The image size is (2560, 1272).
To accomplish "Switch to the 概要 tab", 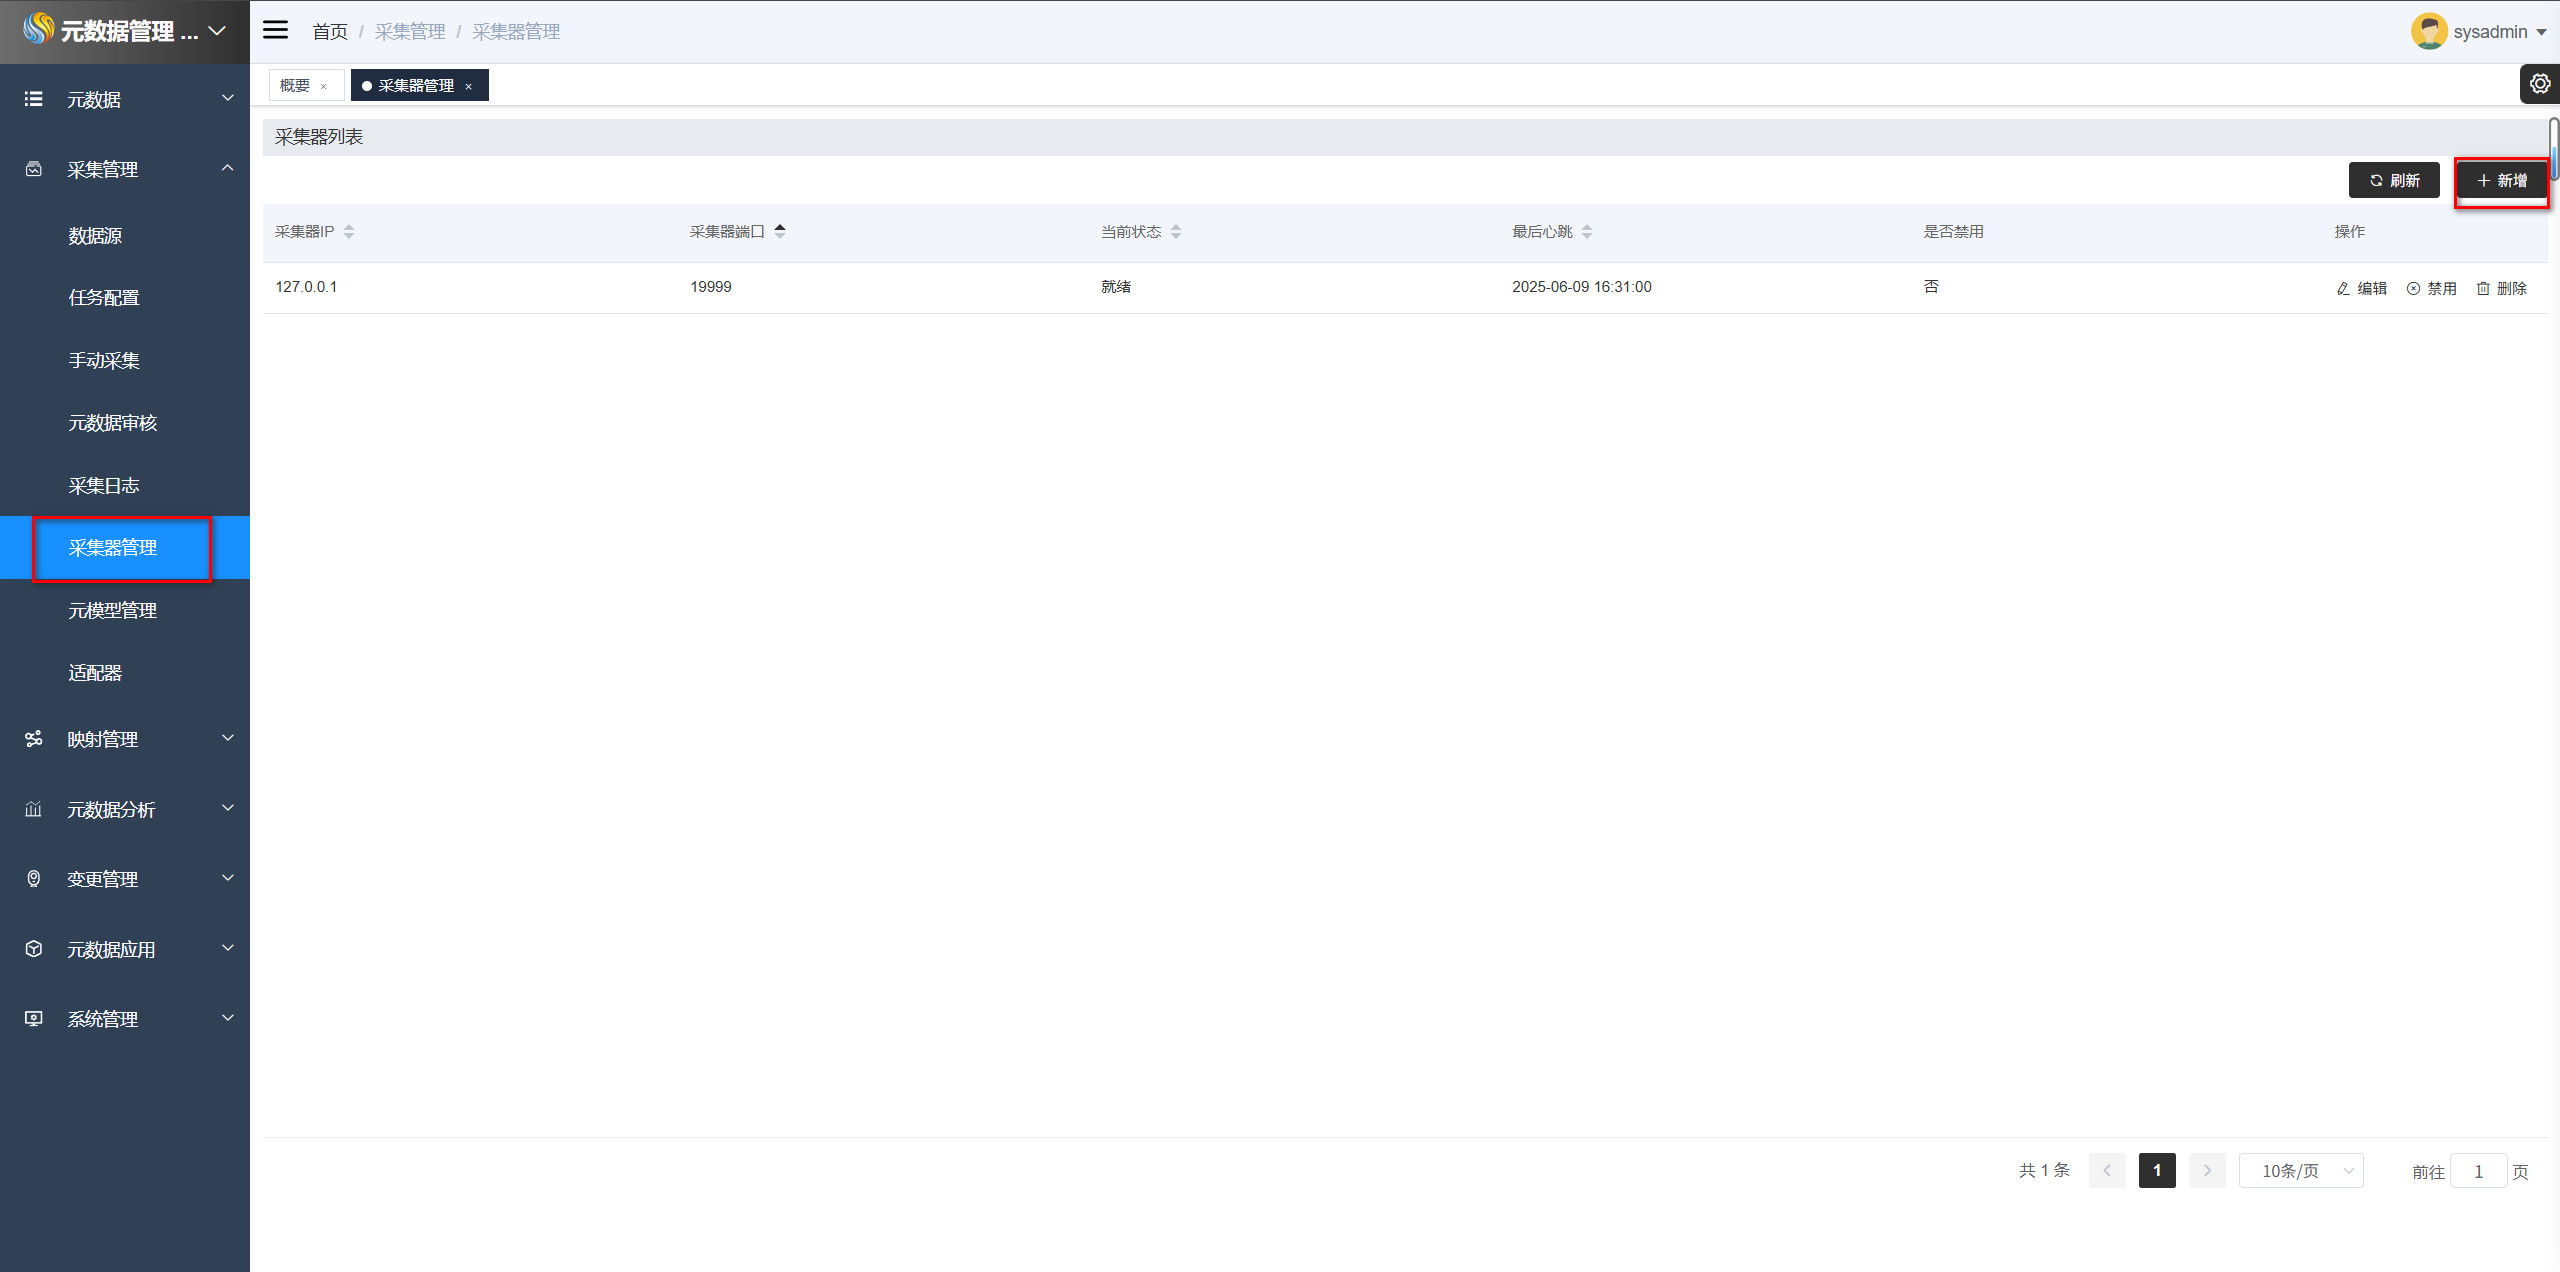I will 295,86.
